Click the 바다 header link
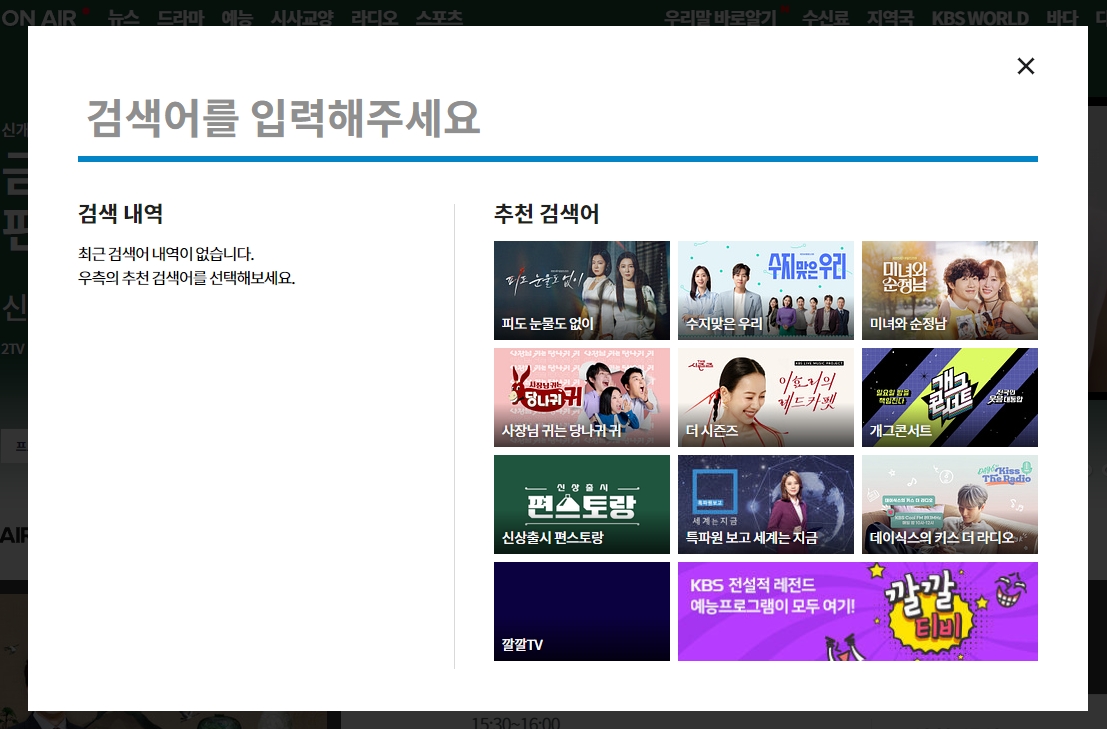This screenshot has height=729, width=1107. [x=1062, y=17]
